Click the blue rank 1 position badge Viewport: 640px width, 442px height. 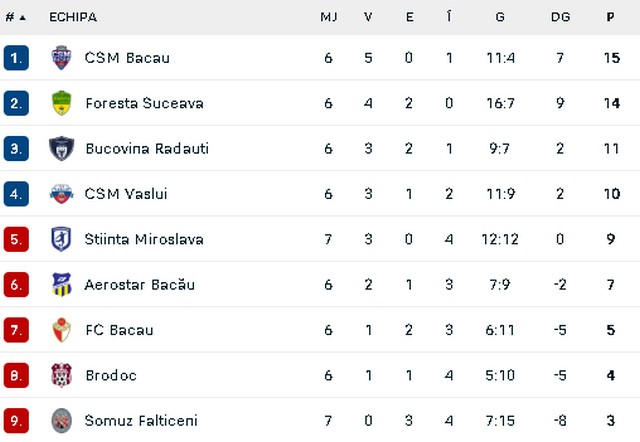tap(16, 58)
